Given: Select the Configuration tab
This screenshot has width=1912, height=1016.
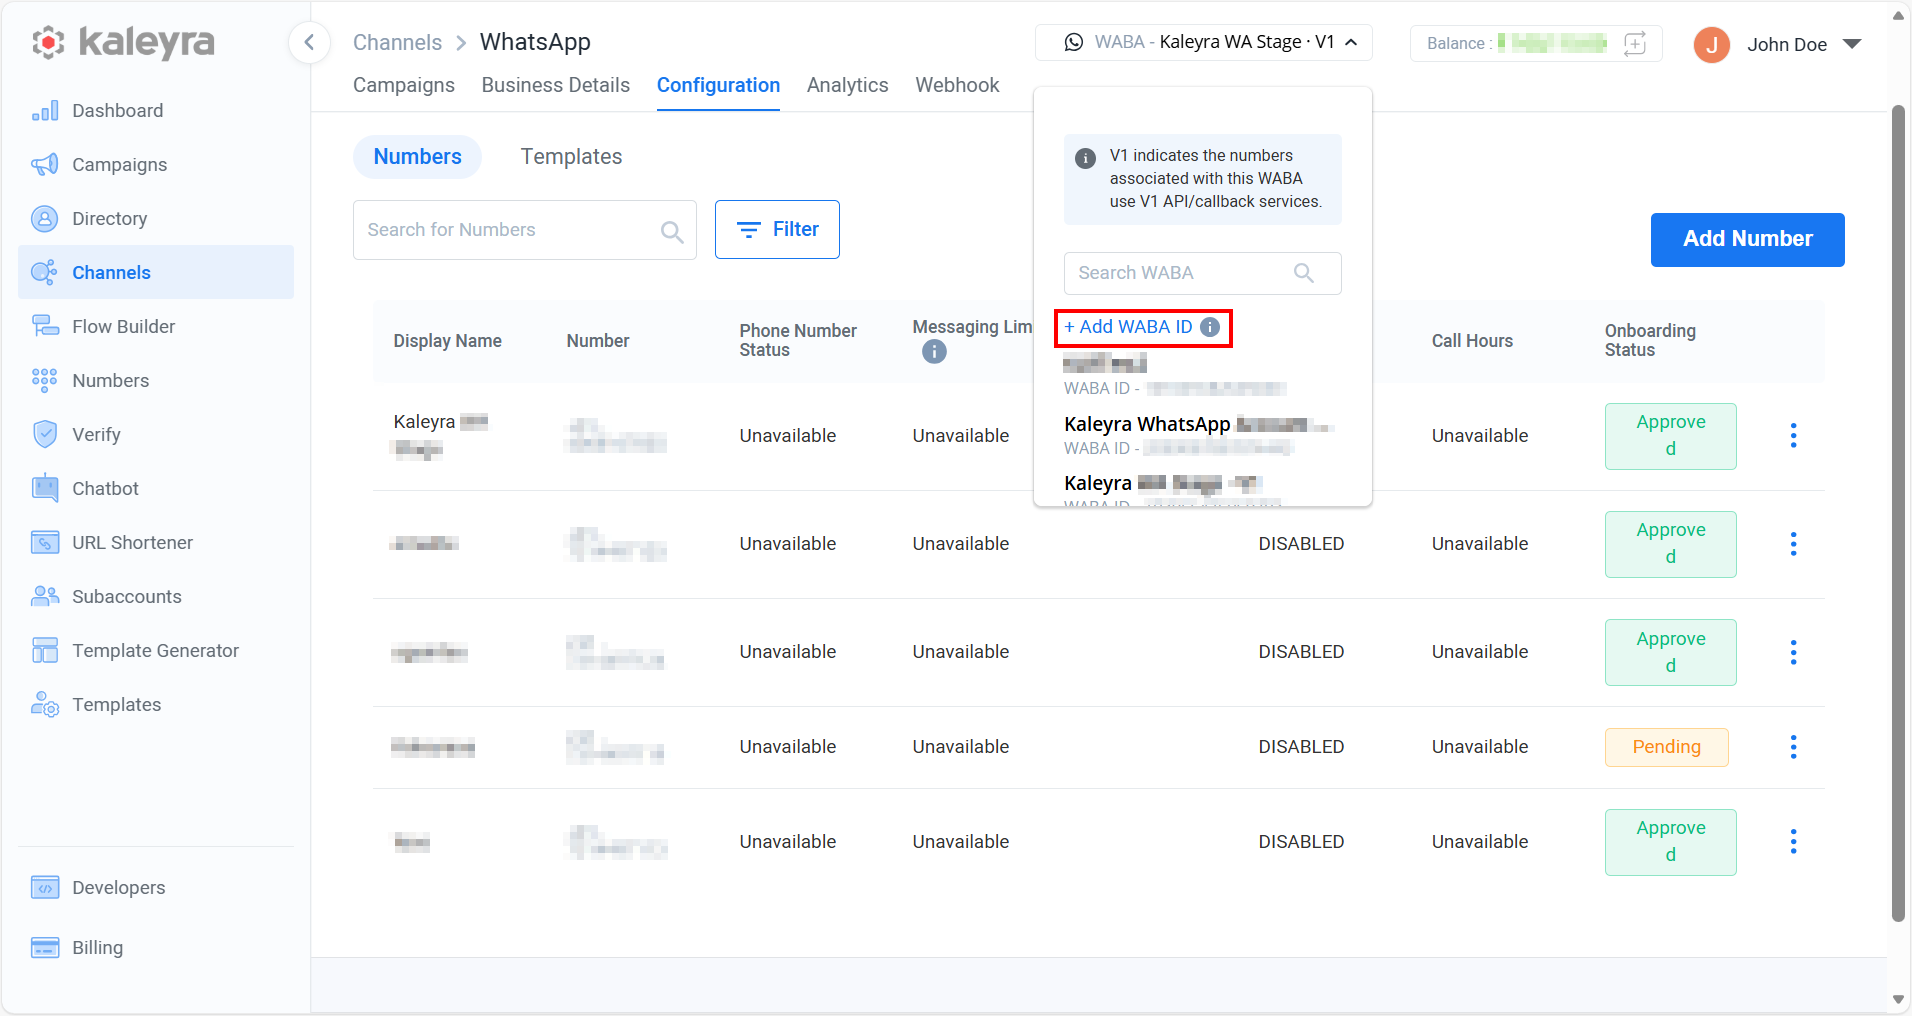Looking at the screenshot, I should (718, 86).
